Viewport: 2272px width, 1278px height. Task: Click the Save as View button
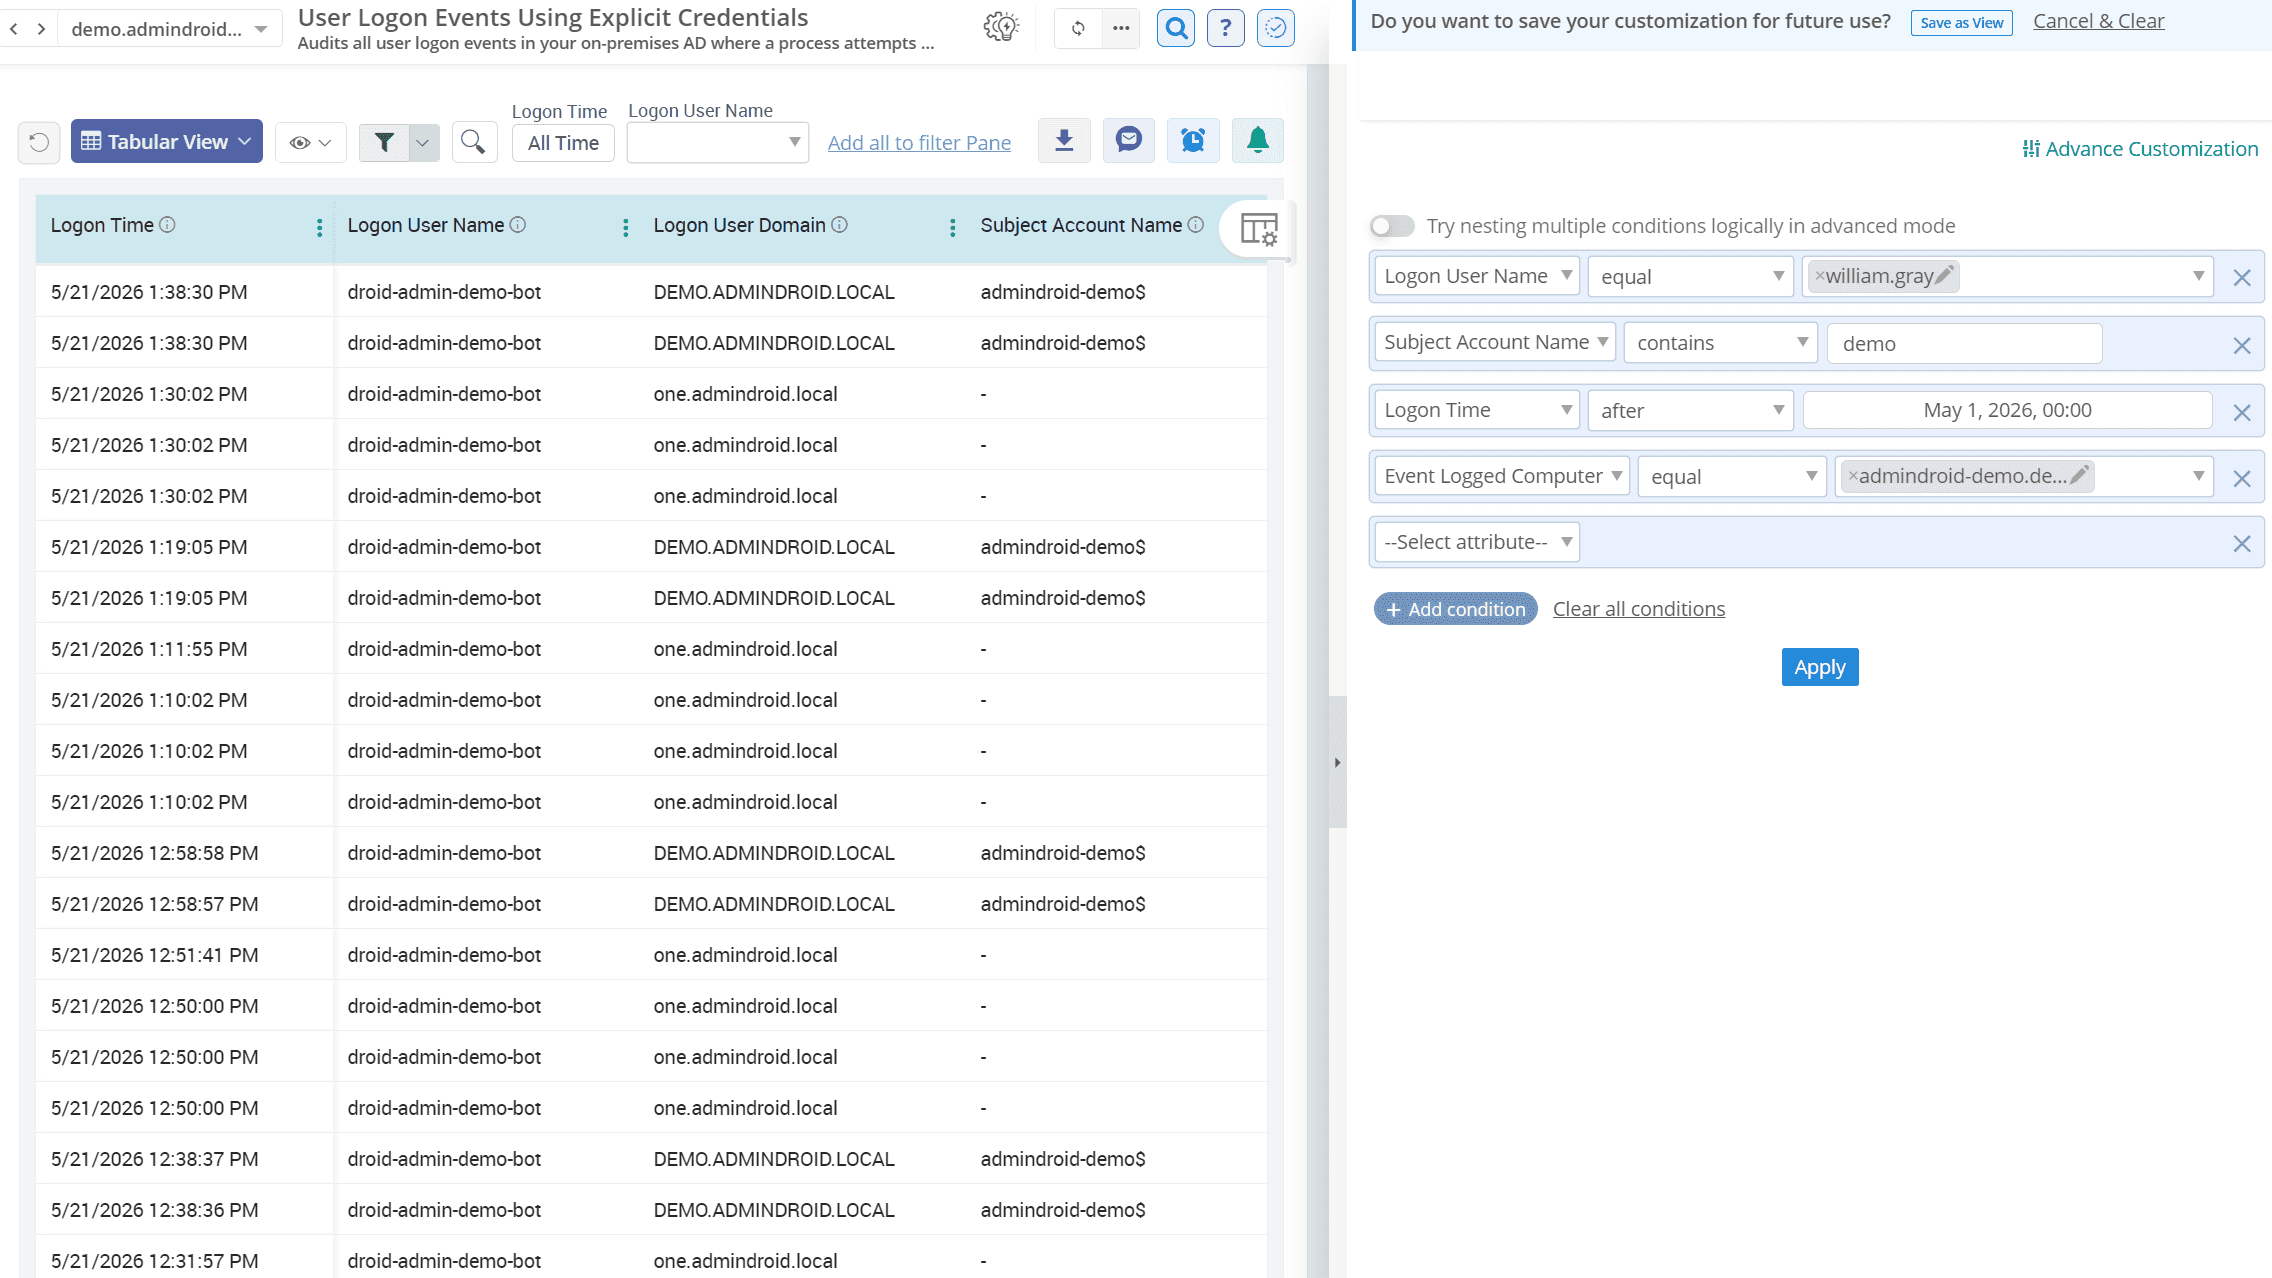pos(1962,22)
